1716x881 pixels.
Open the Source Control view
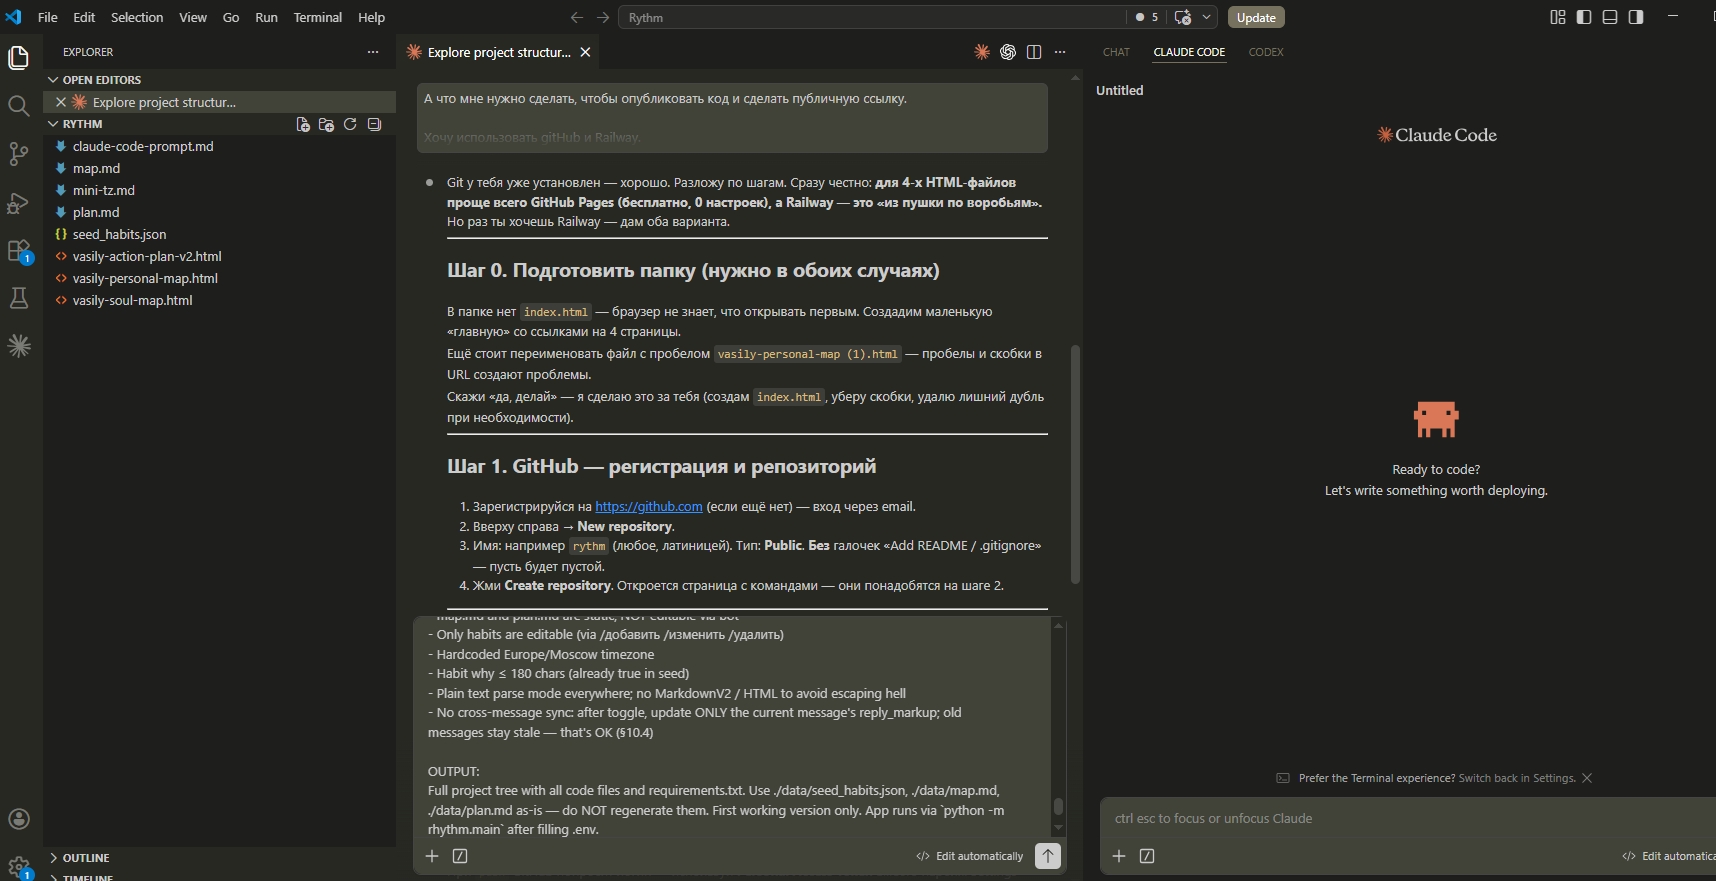pos(18,154)
